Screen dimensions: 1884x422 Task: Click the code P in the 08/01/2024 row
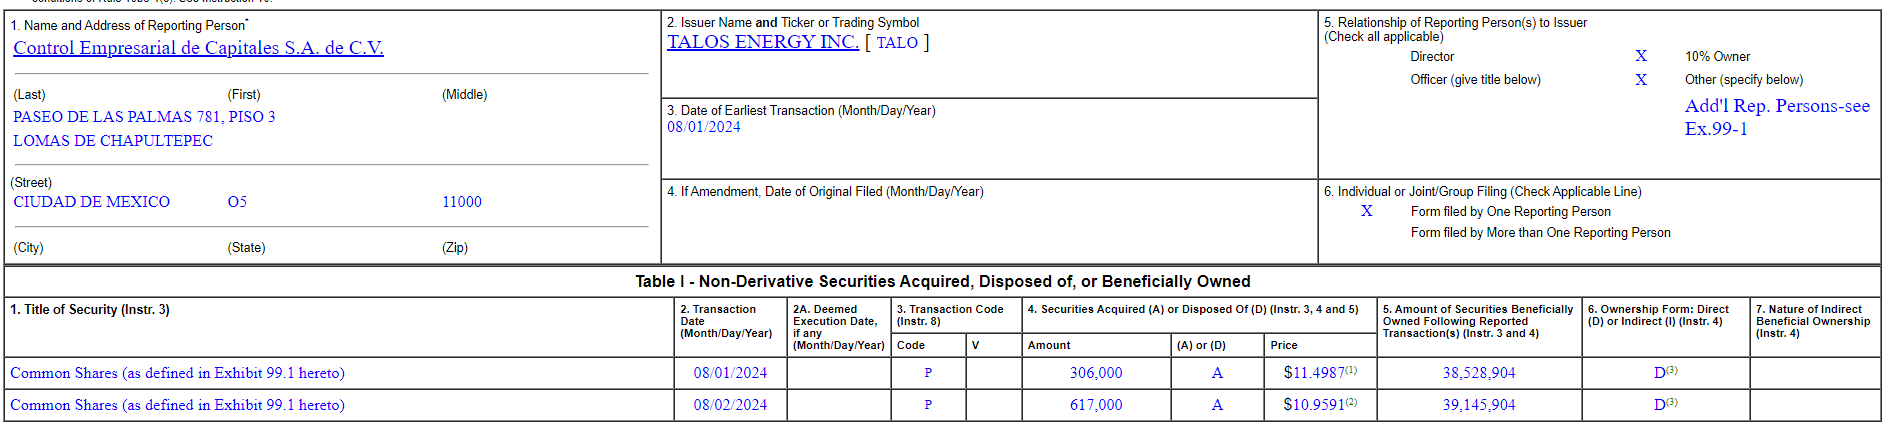point(928,373)
